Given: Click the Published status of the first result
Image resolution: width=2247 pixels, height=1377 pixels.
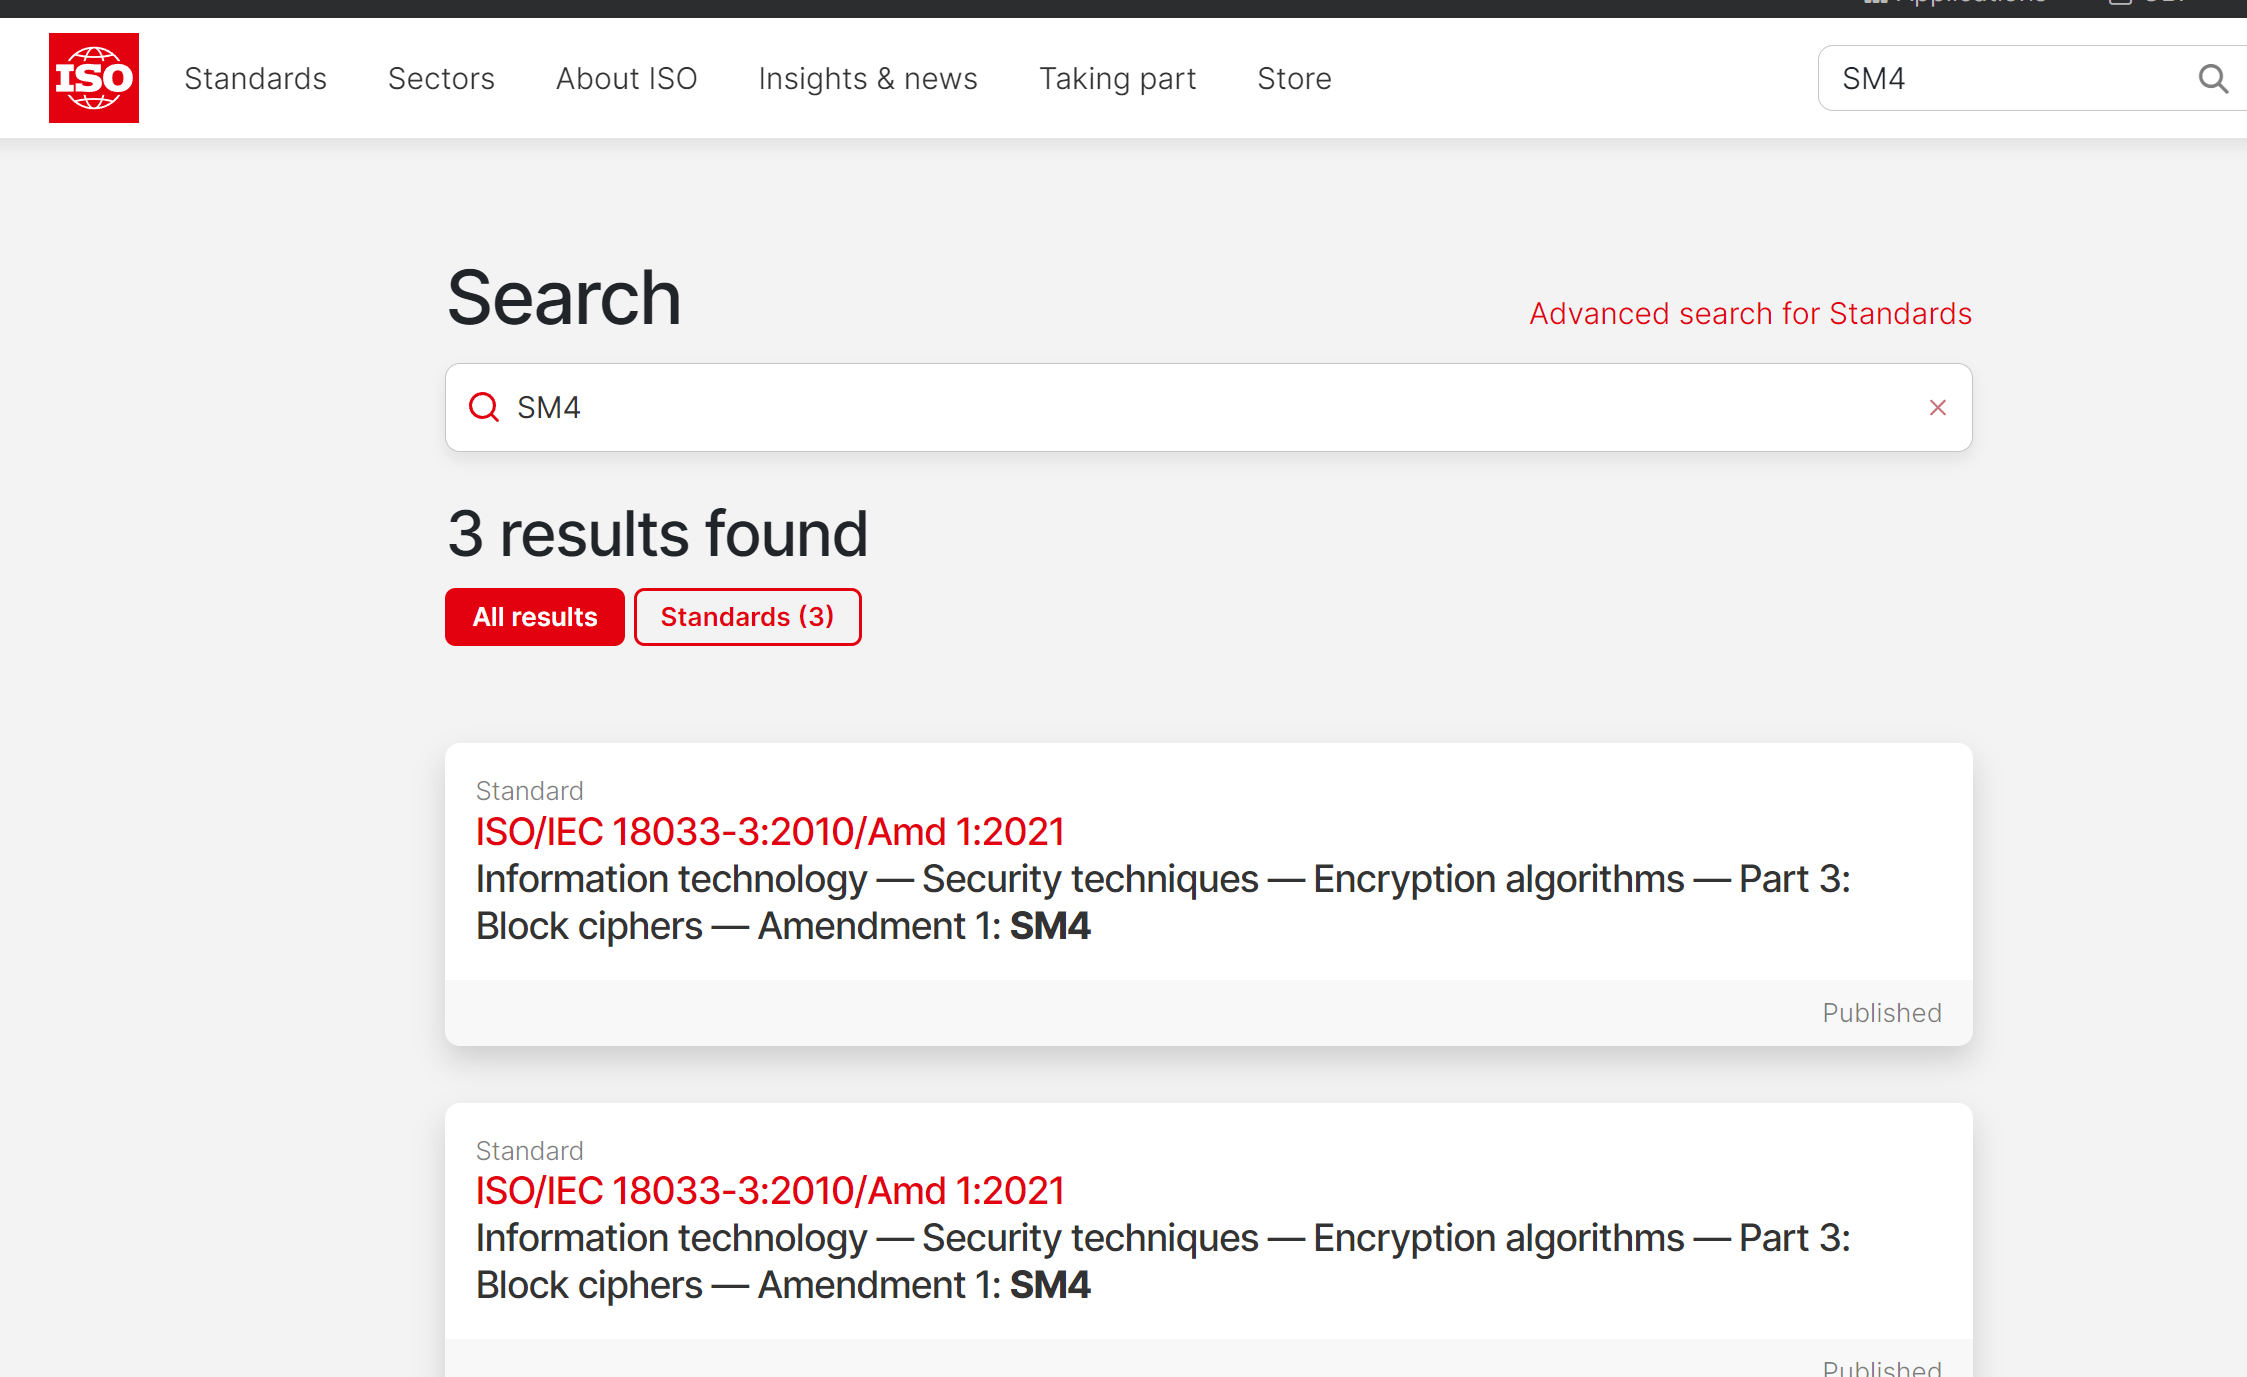Looking at the screenshot, I should click(x=1882, y=1013).
